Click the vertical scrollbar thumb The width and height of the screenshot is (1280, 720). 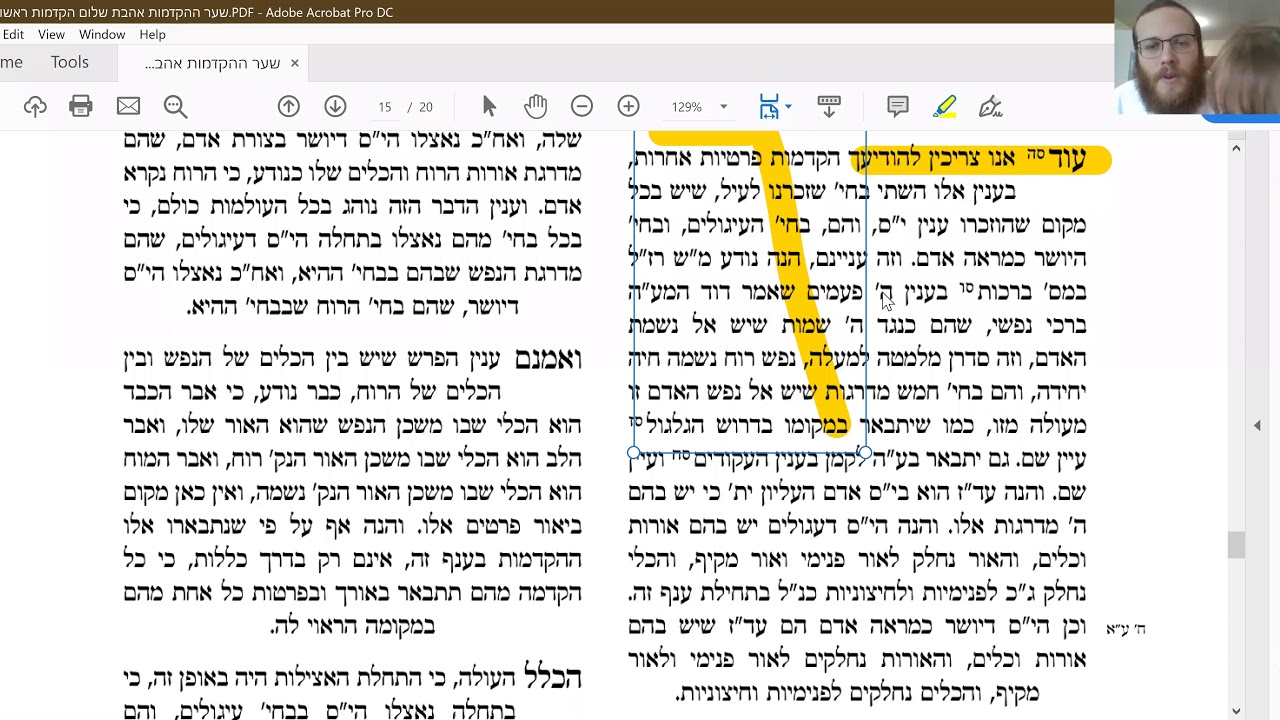pyautogui.click(x=1236, y=545)
